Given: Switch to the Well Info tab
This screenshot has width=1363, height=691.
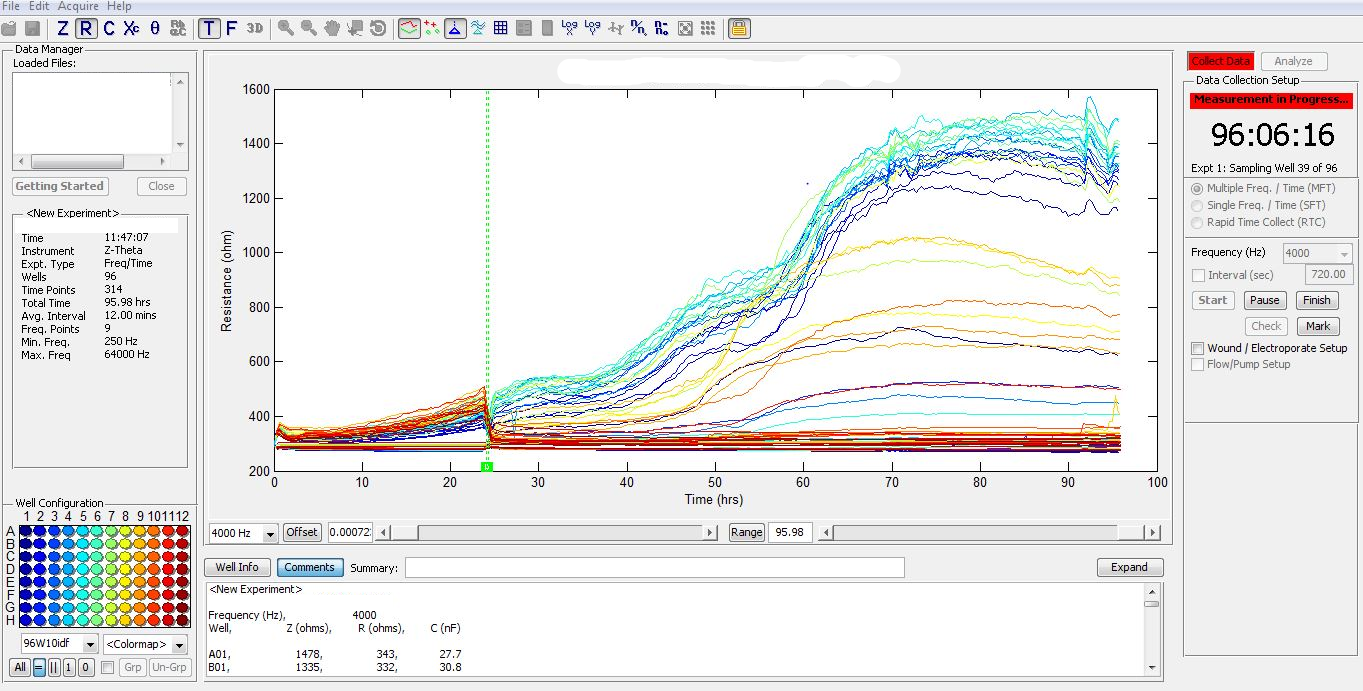Looking at the screenshot, I should pyautogui.click(x=237, y=567).
